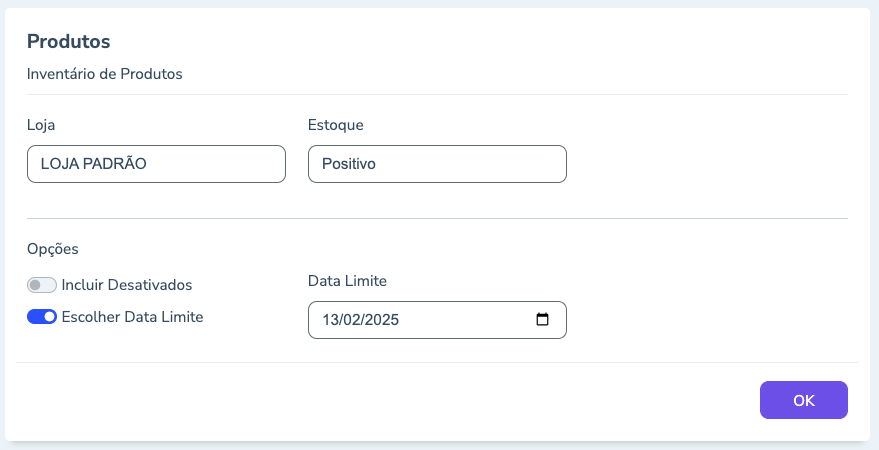
Task: Disable the Escolher Data Limite switch
Action: point(42,317)
